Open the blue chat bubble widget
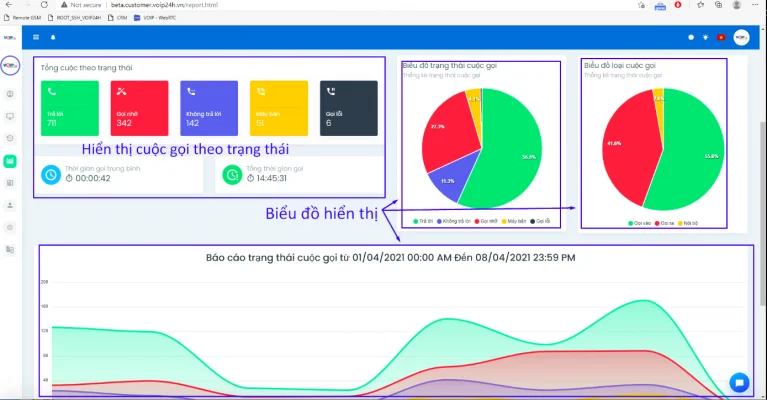 pos(739,381)
